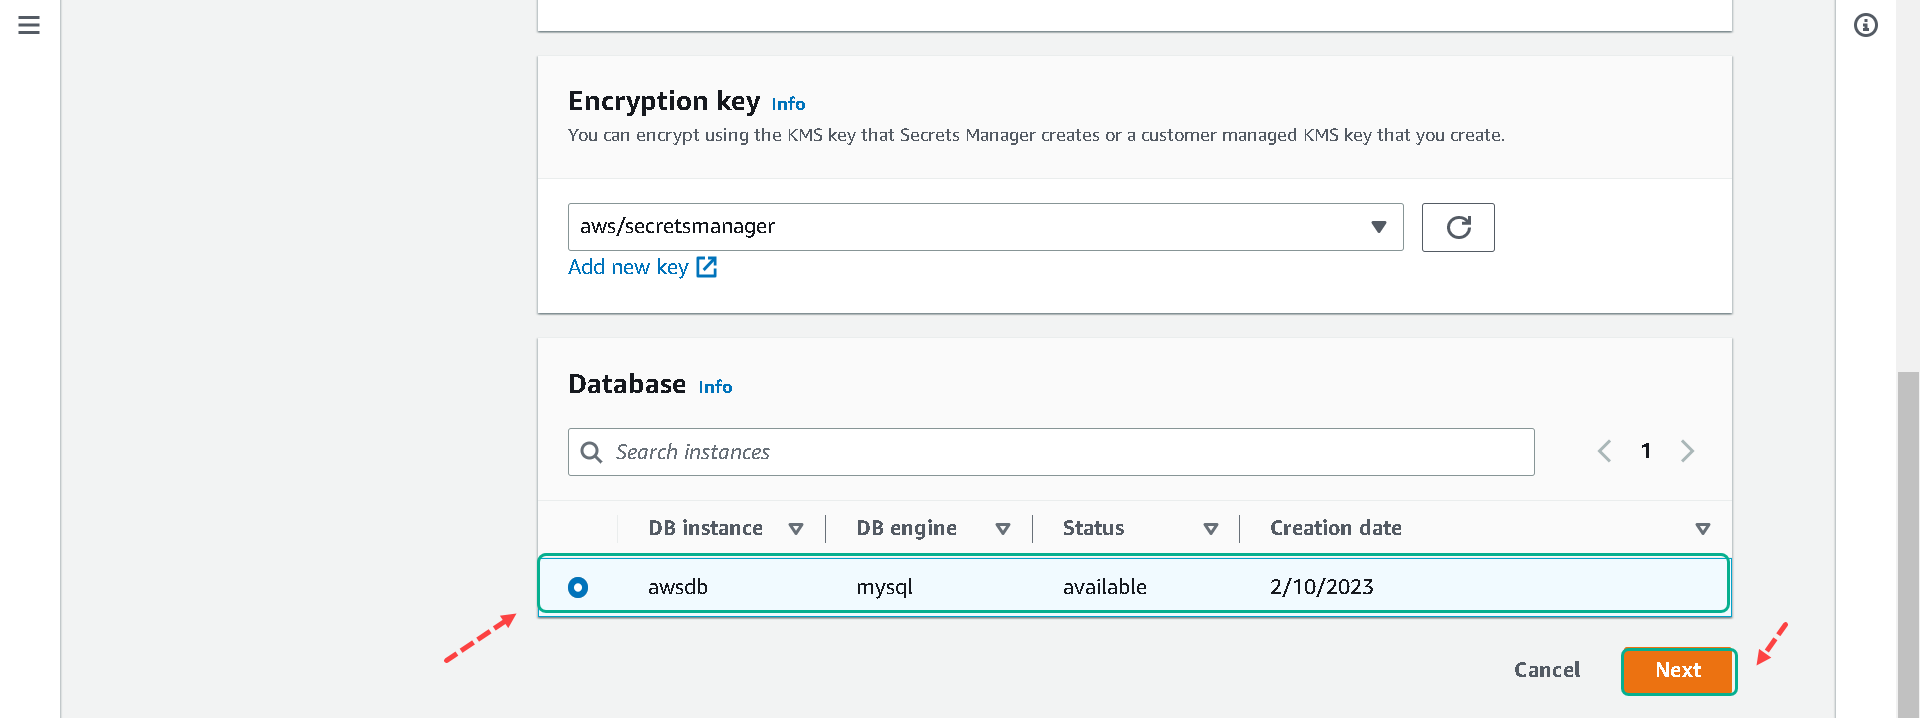Open Encryption key Info link
Screen dimensions: 1920x718
pyautogui.click(x=788, y=104)
